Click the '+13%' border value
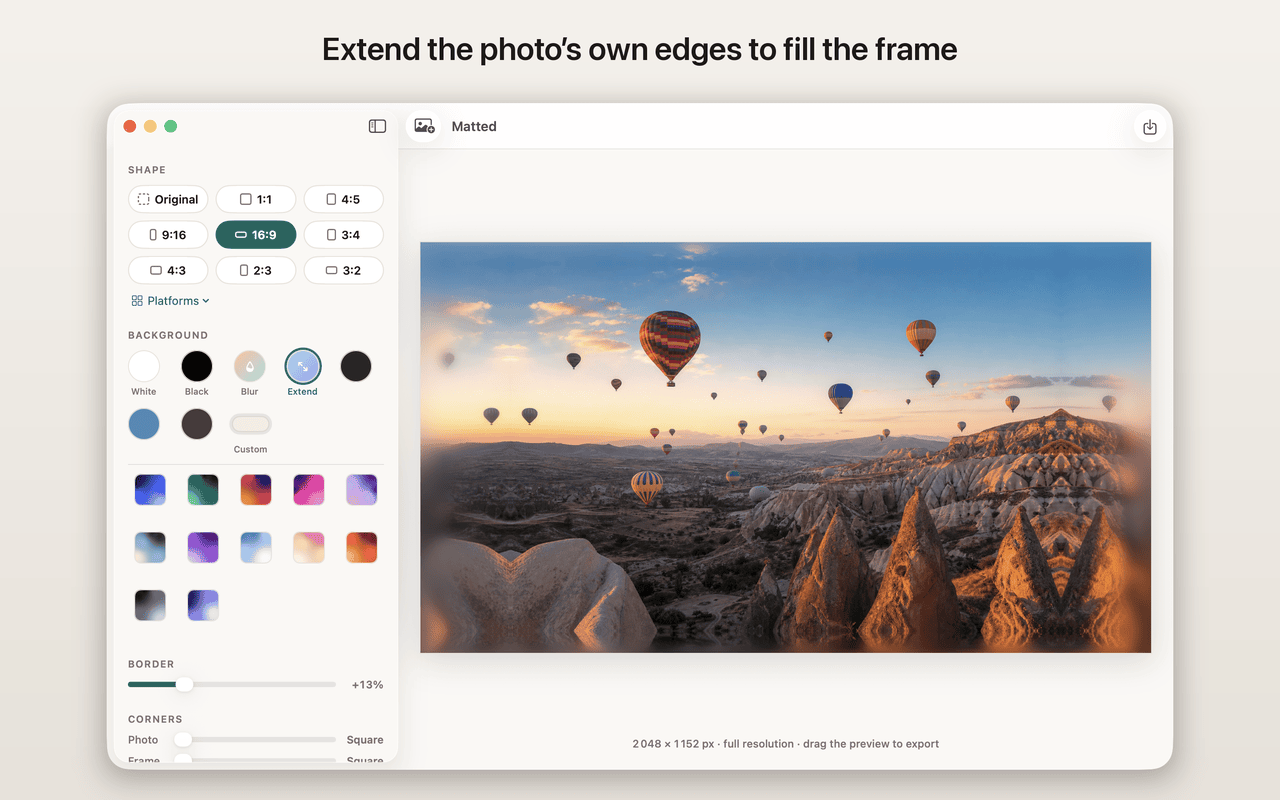The width and height of the screenshot is (1280, 800). [367, 685]
